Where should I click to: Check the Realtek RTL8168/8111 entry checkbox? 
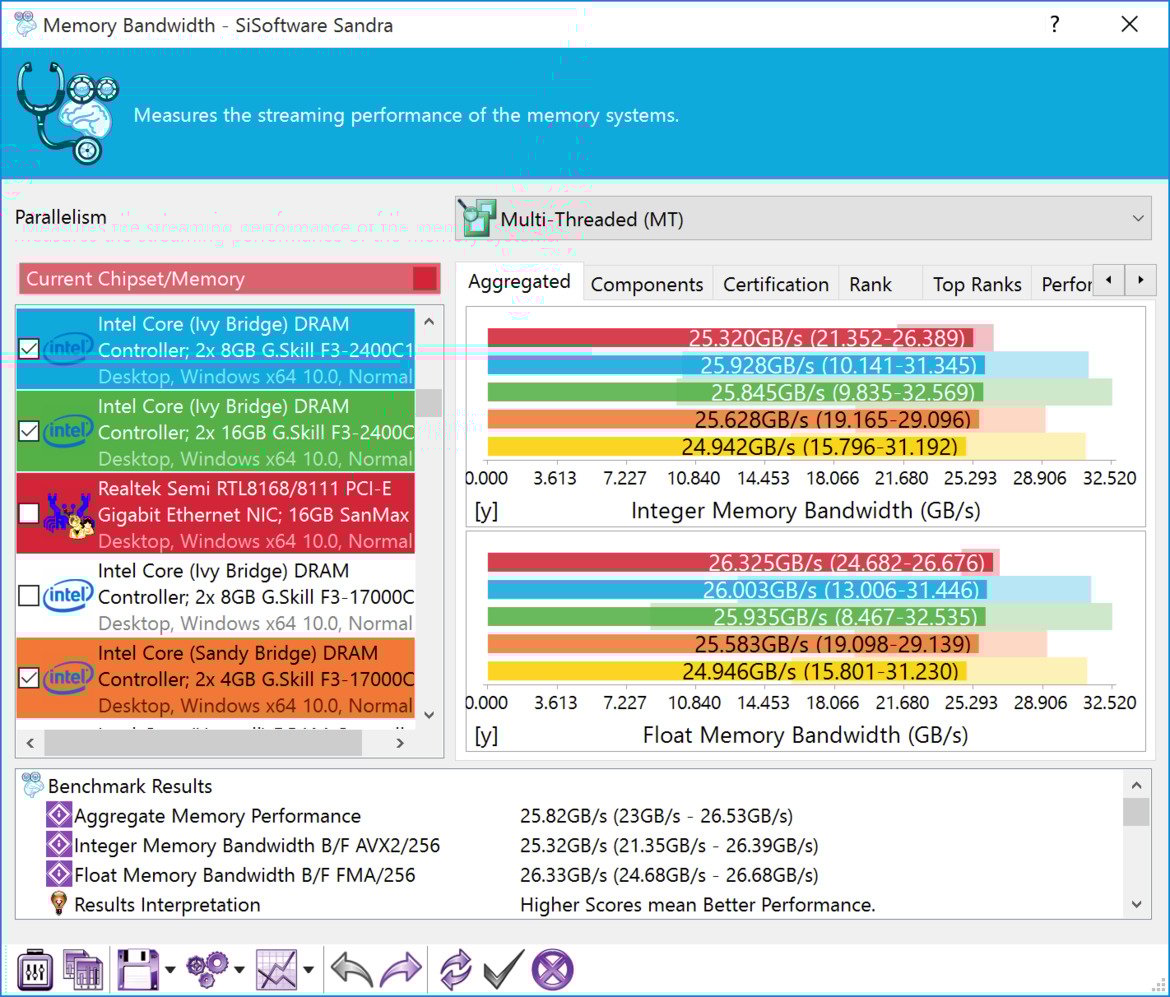point(28,513)
